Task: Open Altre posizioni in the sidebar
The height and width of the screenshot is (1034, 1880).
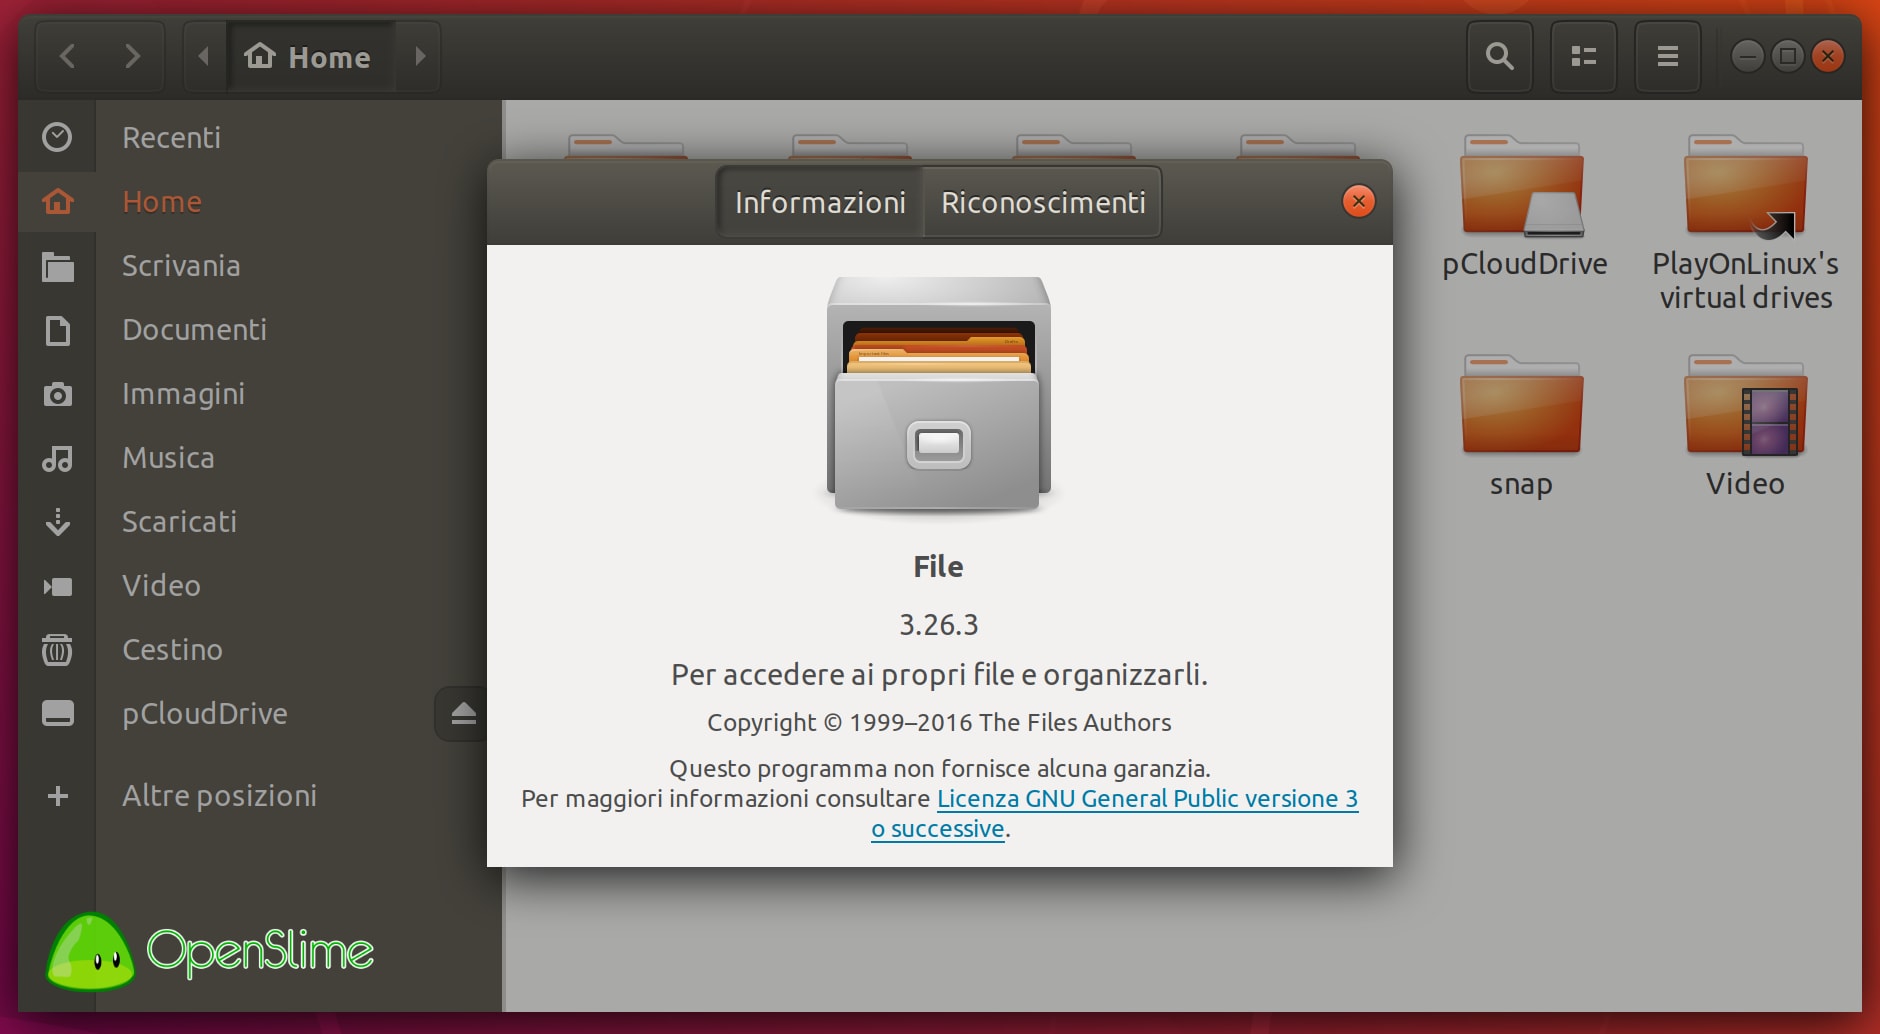Action: click(x=219, y=795)
